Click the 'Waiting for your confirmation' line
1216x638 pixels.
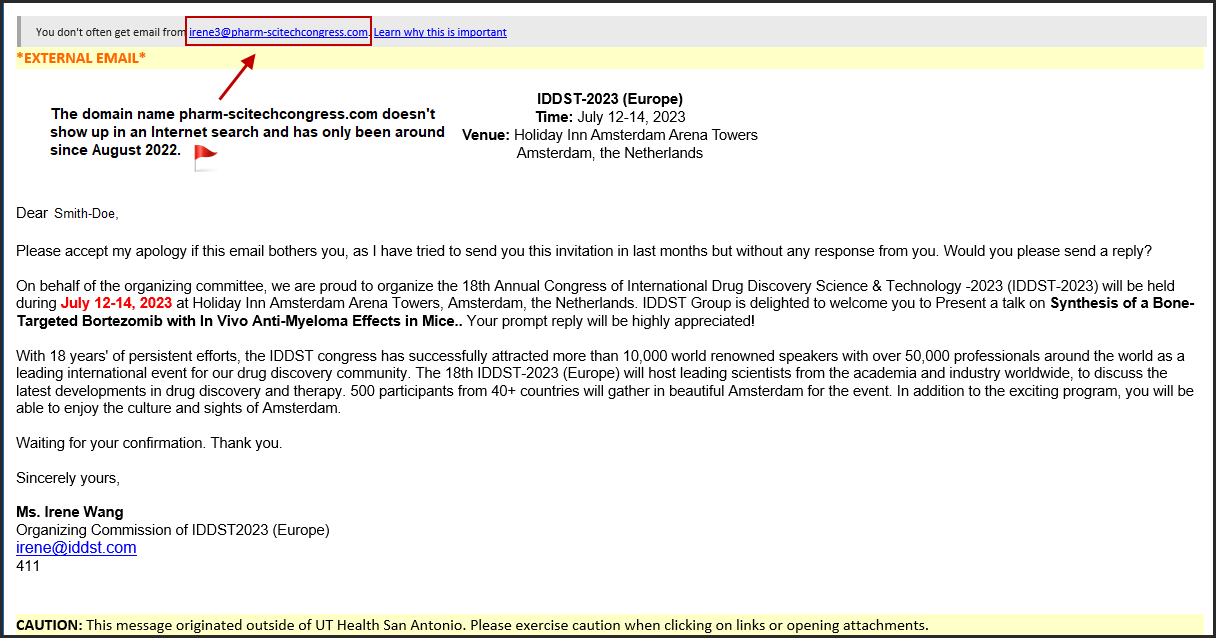tap(149, 443)
